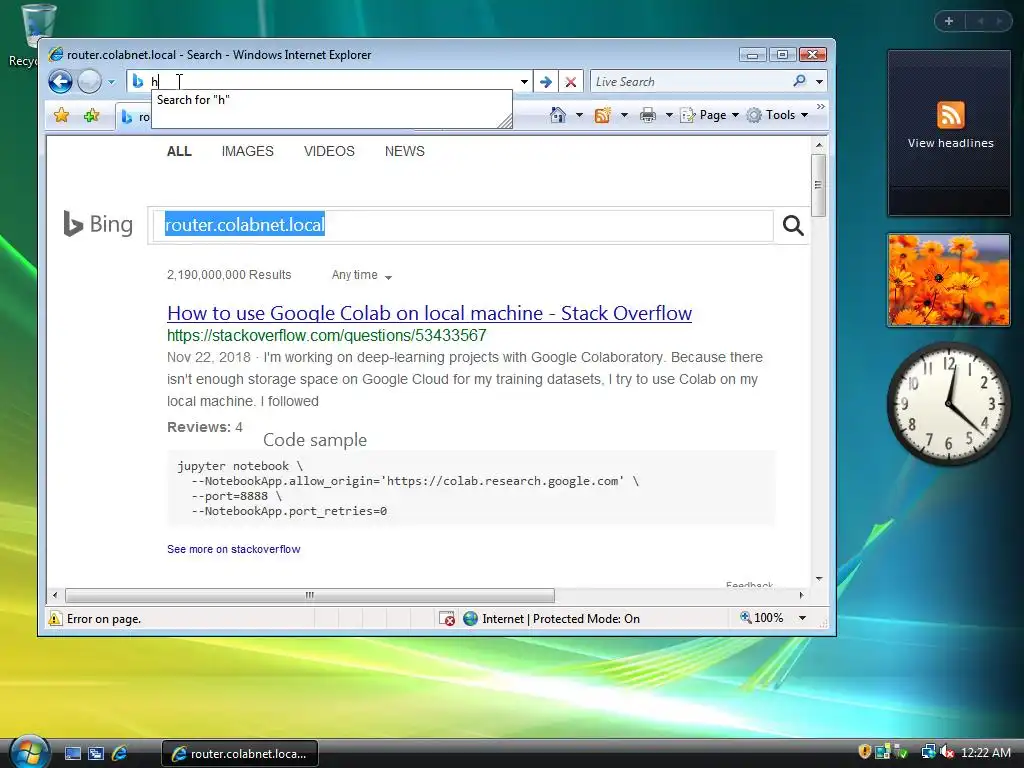This screenshot has width=1024, height=768.
Task: Click the Windows Sidebar tray icon
Action: [x=883, y=752]
